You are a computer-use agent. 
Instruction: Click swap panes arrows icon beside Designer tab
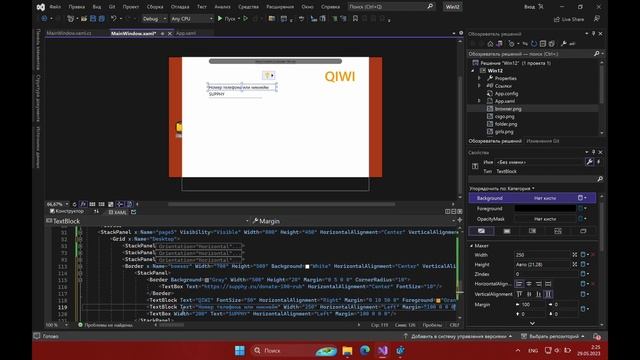[96, 211]
